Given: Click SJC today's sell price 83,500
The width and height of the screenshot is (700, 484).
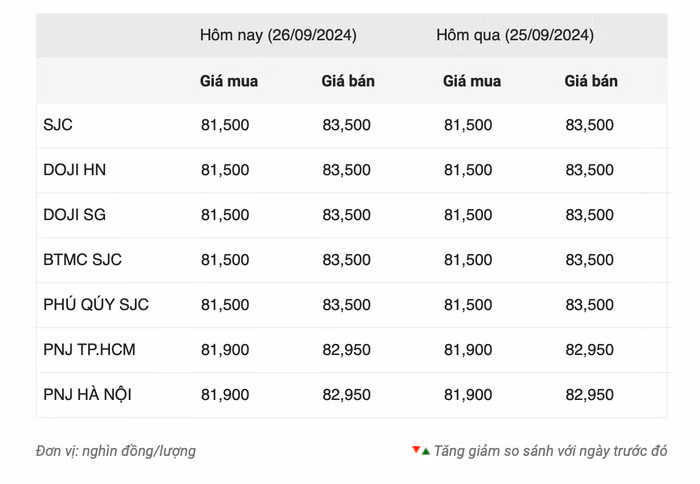Looking at the screenshot, I should [x=346, y=125].
